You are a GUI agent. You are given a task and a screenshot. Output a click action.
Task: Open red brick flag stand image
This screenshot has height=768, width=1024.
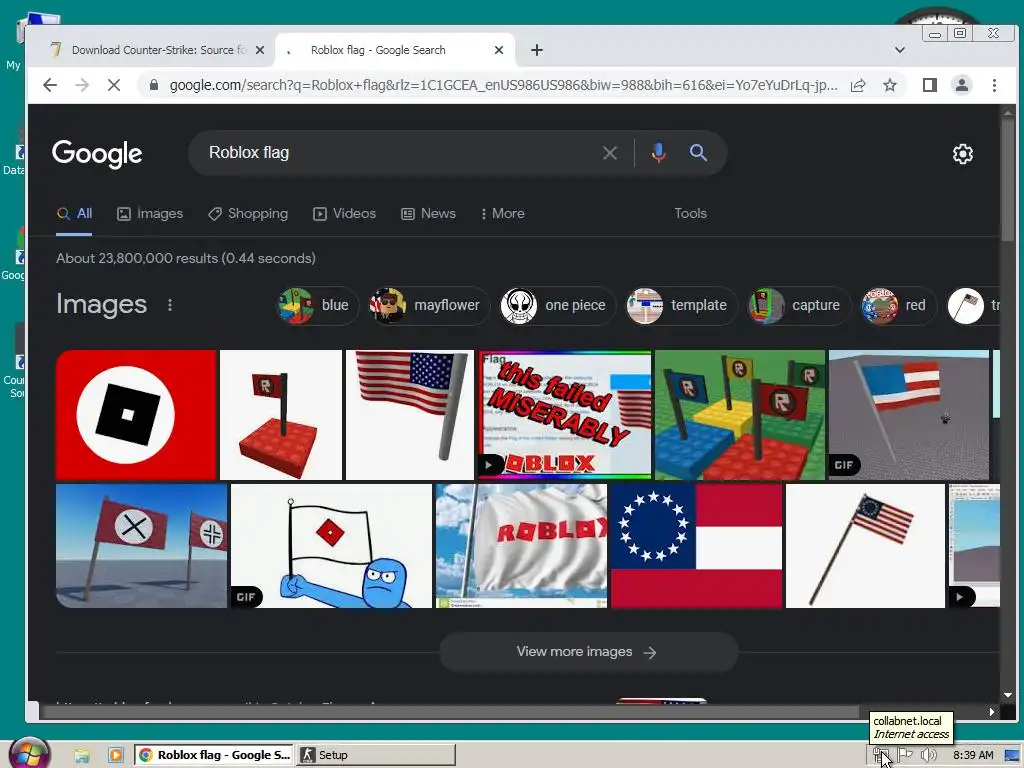pos(281,415)
